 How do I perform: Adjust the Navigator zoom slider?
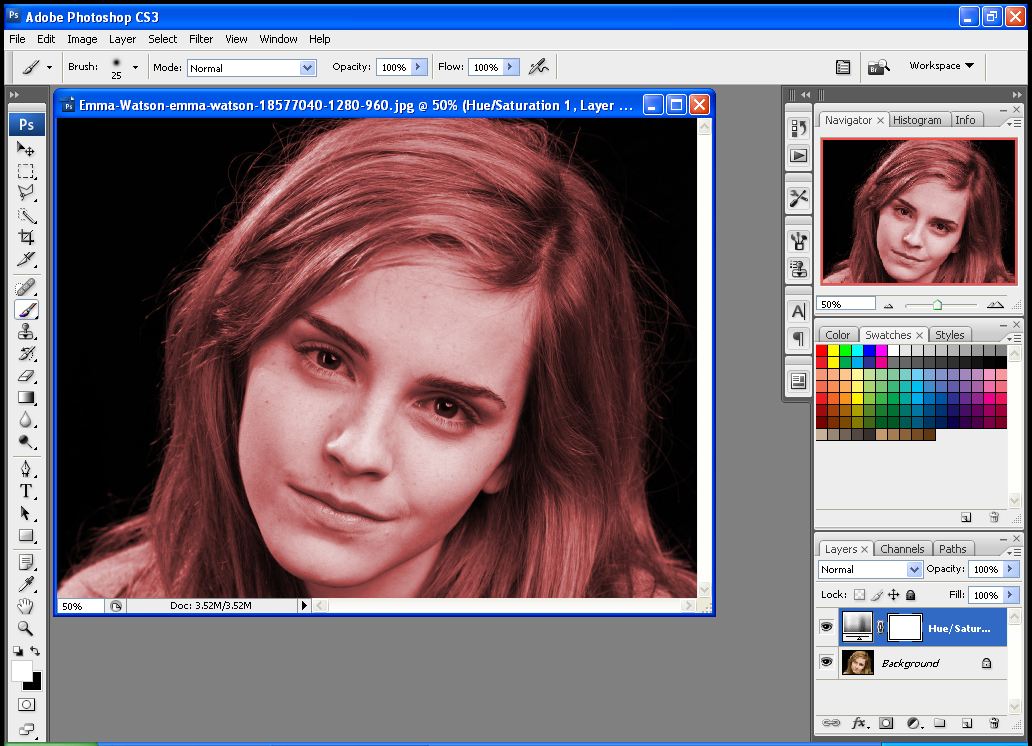pos(937,305)
